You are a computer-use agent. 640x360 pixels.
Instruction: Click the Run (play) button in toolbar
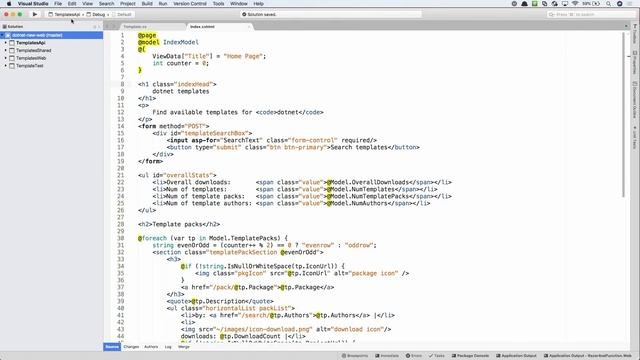35,14
